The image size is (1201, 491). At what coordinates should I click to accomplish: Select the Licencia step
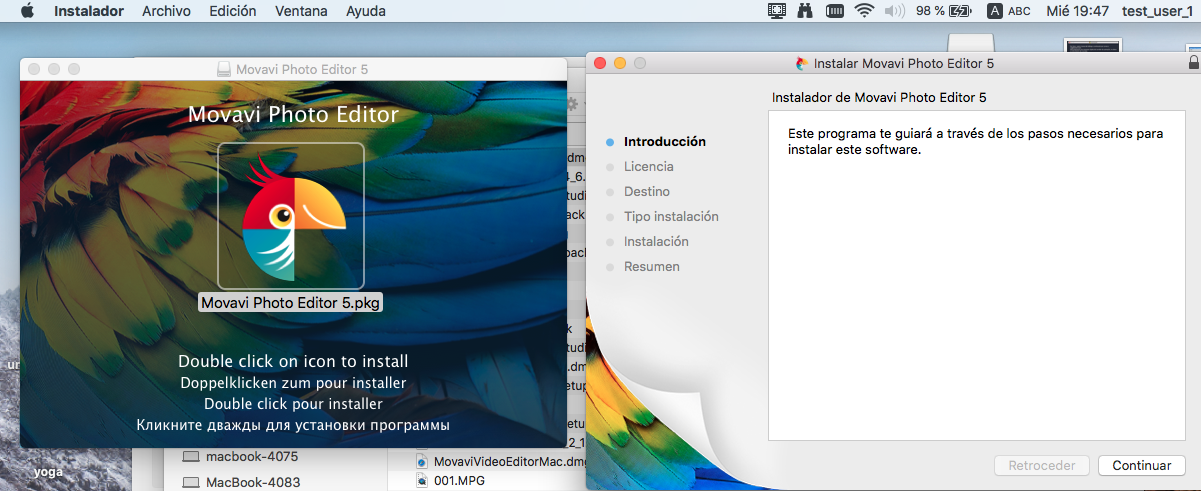[648, 167]
